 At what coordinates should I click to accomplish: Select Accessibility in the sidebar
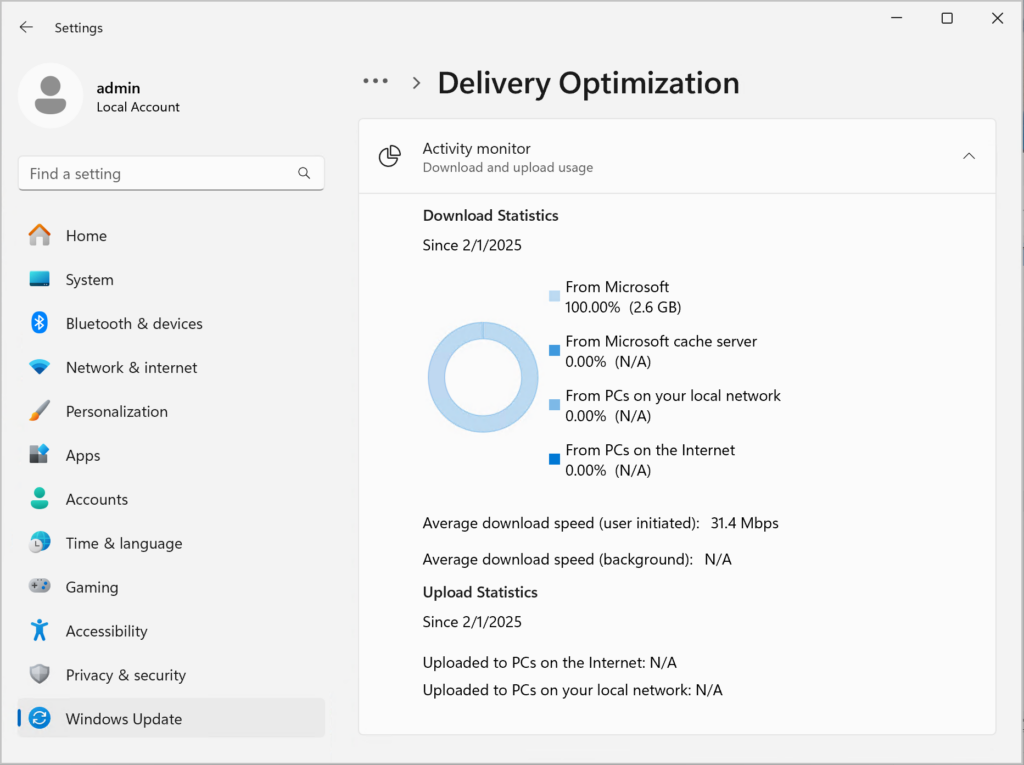click(171, 630)
